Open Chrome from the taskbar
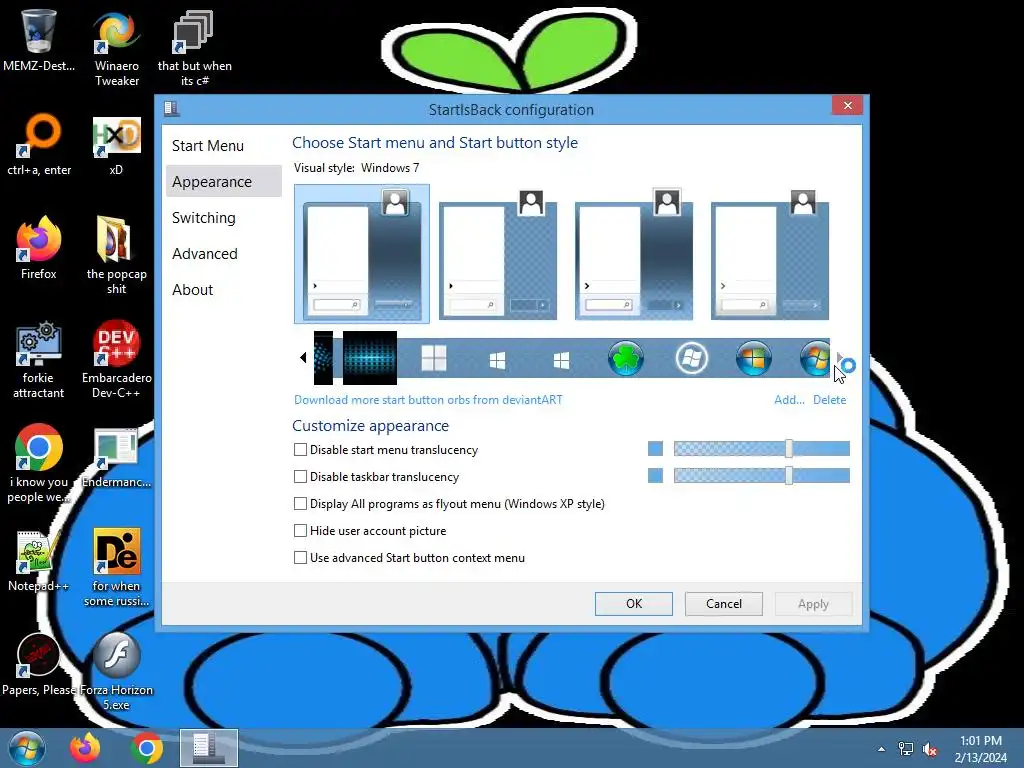Screen dimensions: 1024x768 click(x=147, y=748)
